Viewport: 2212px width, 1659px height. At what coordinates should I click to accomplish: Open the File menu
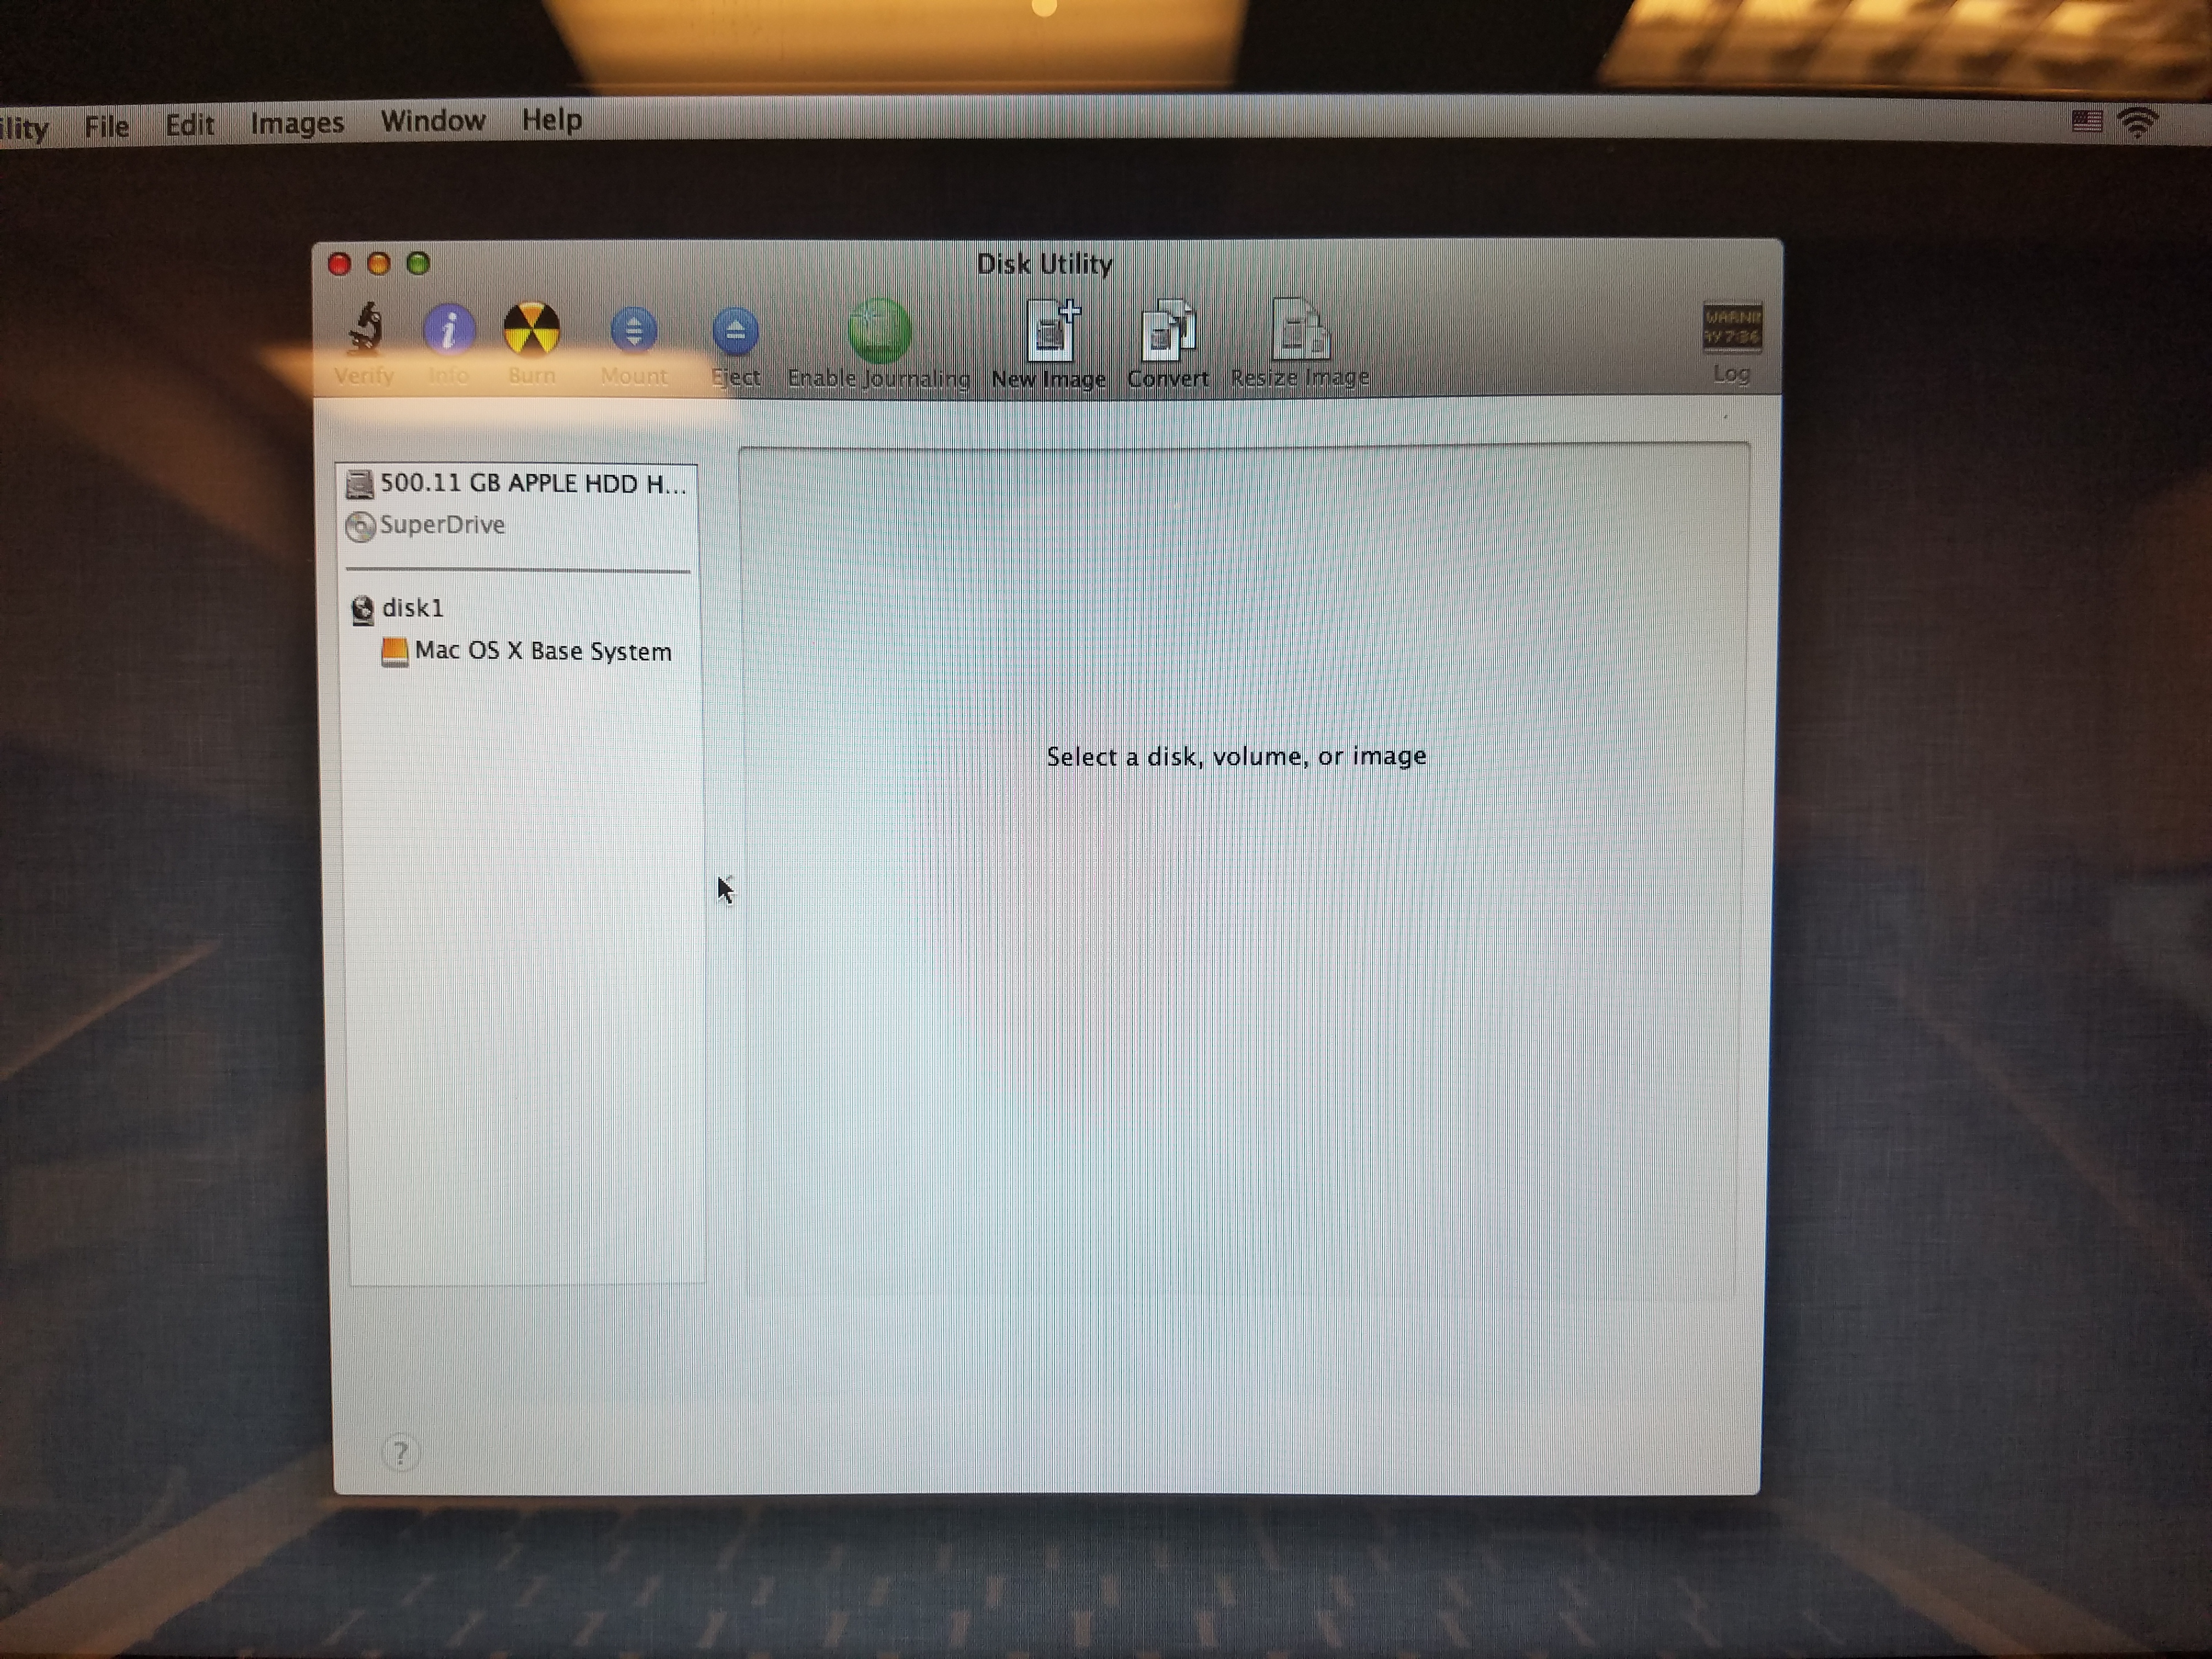pos(106,126)
